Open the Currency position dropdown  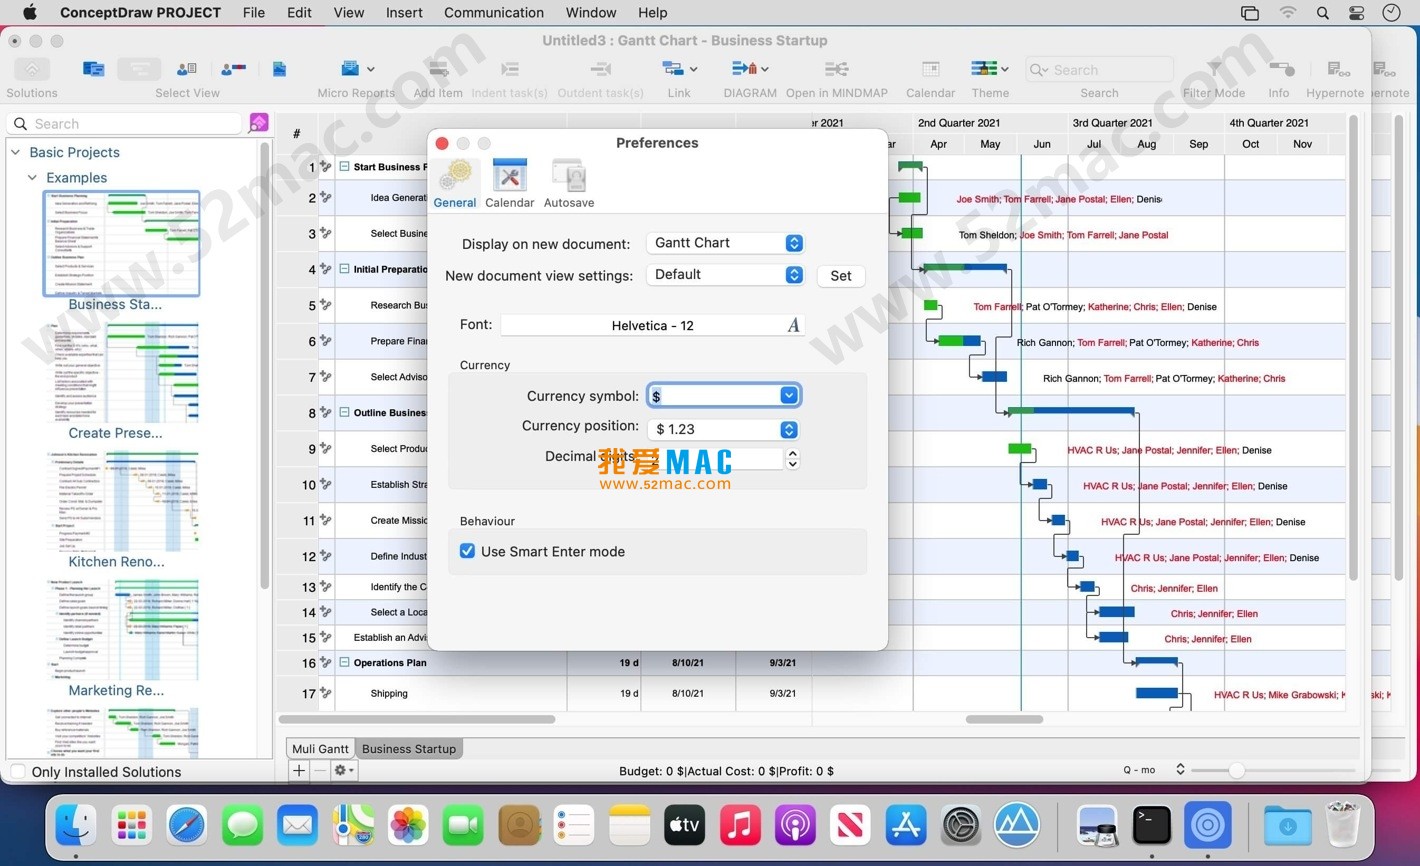coord(724,429)
